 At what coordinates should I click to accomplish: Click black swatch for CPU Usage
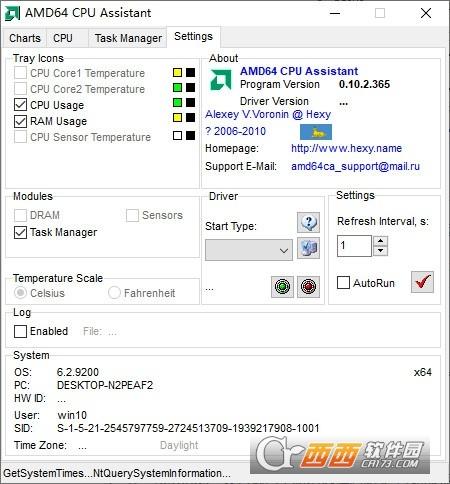click(190, 103)
